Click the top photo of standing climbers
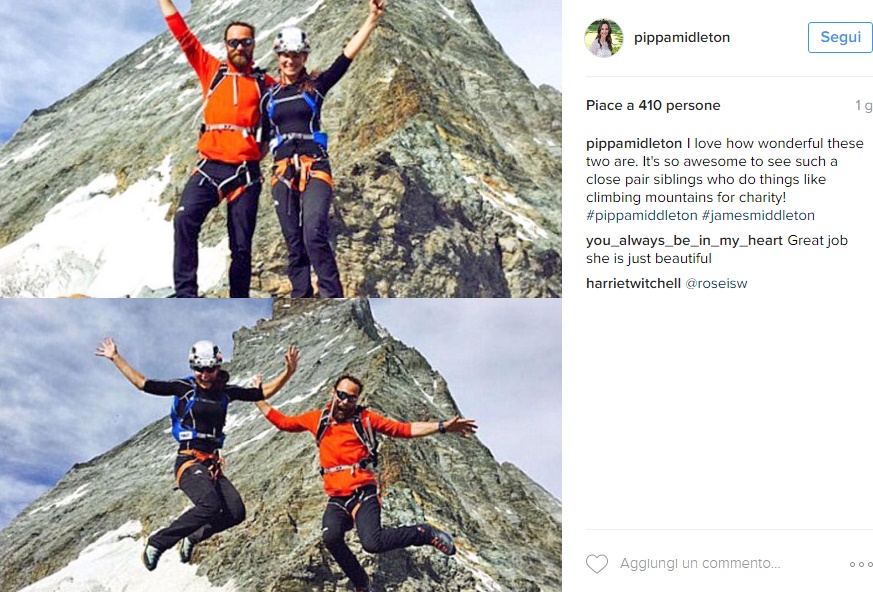Image resolution: width=873 pixels, height=592 pixels. [281, 148]
